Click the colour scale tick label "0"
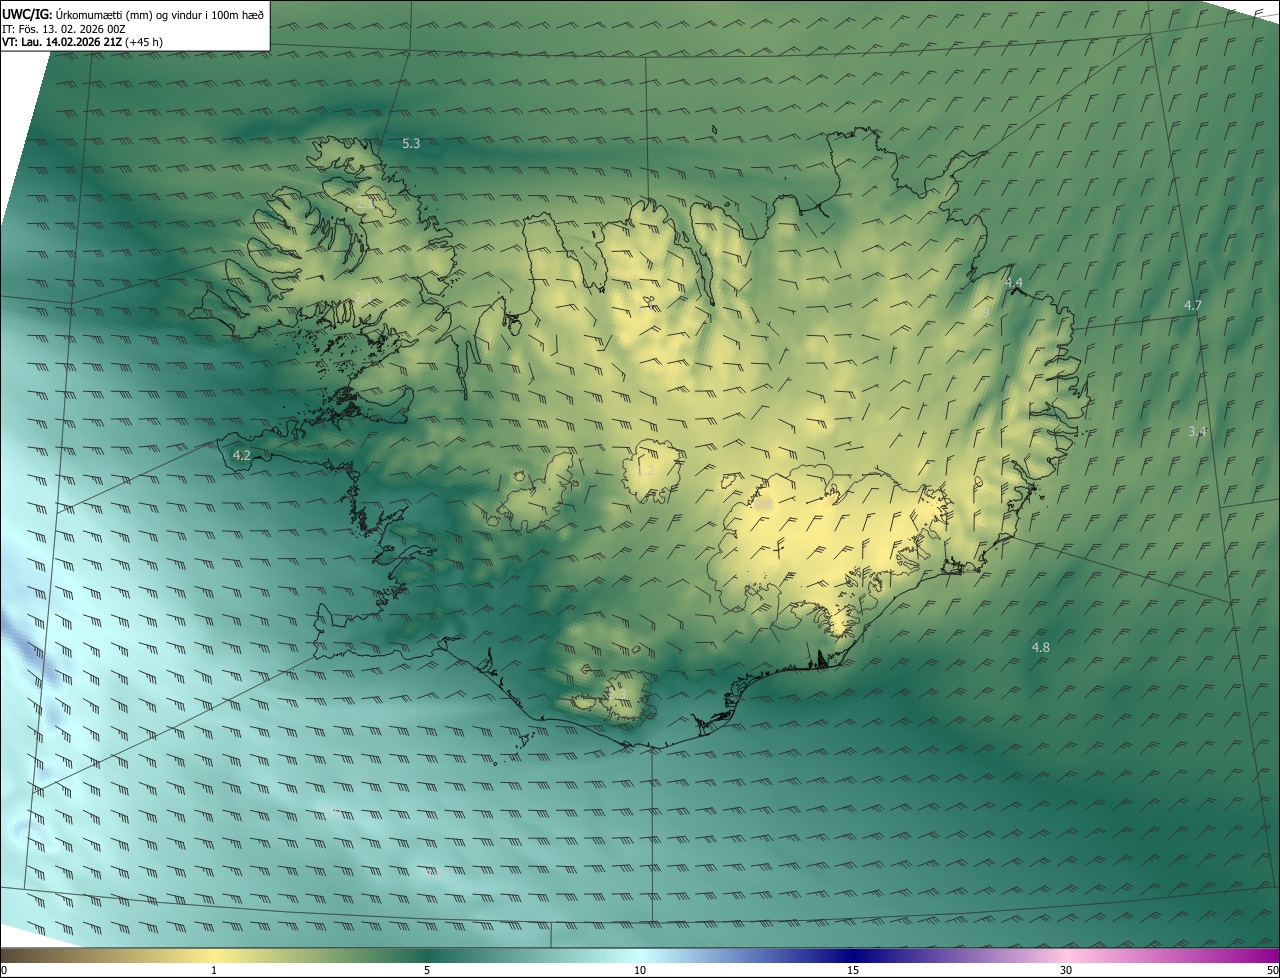1280x978 pixels. 4,970
